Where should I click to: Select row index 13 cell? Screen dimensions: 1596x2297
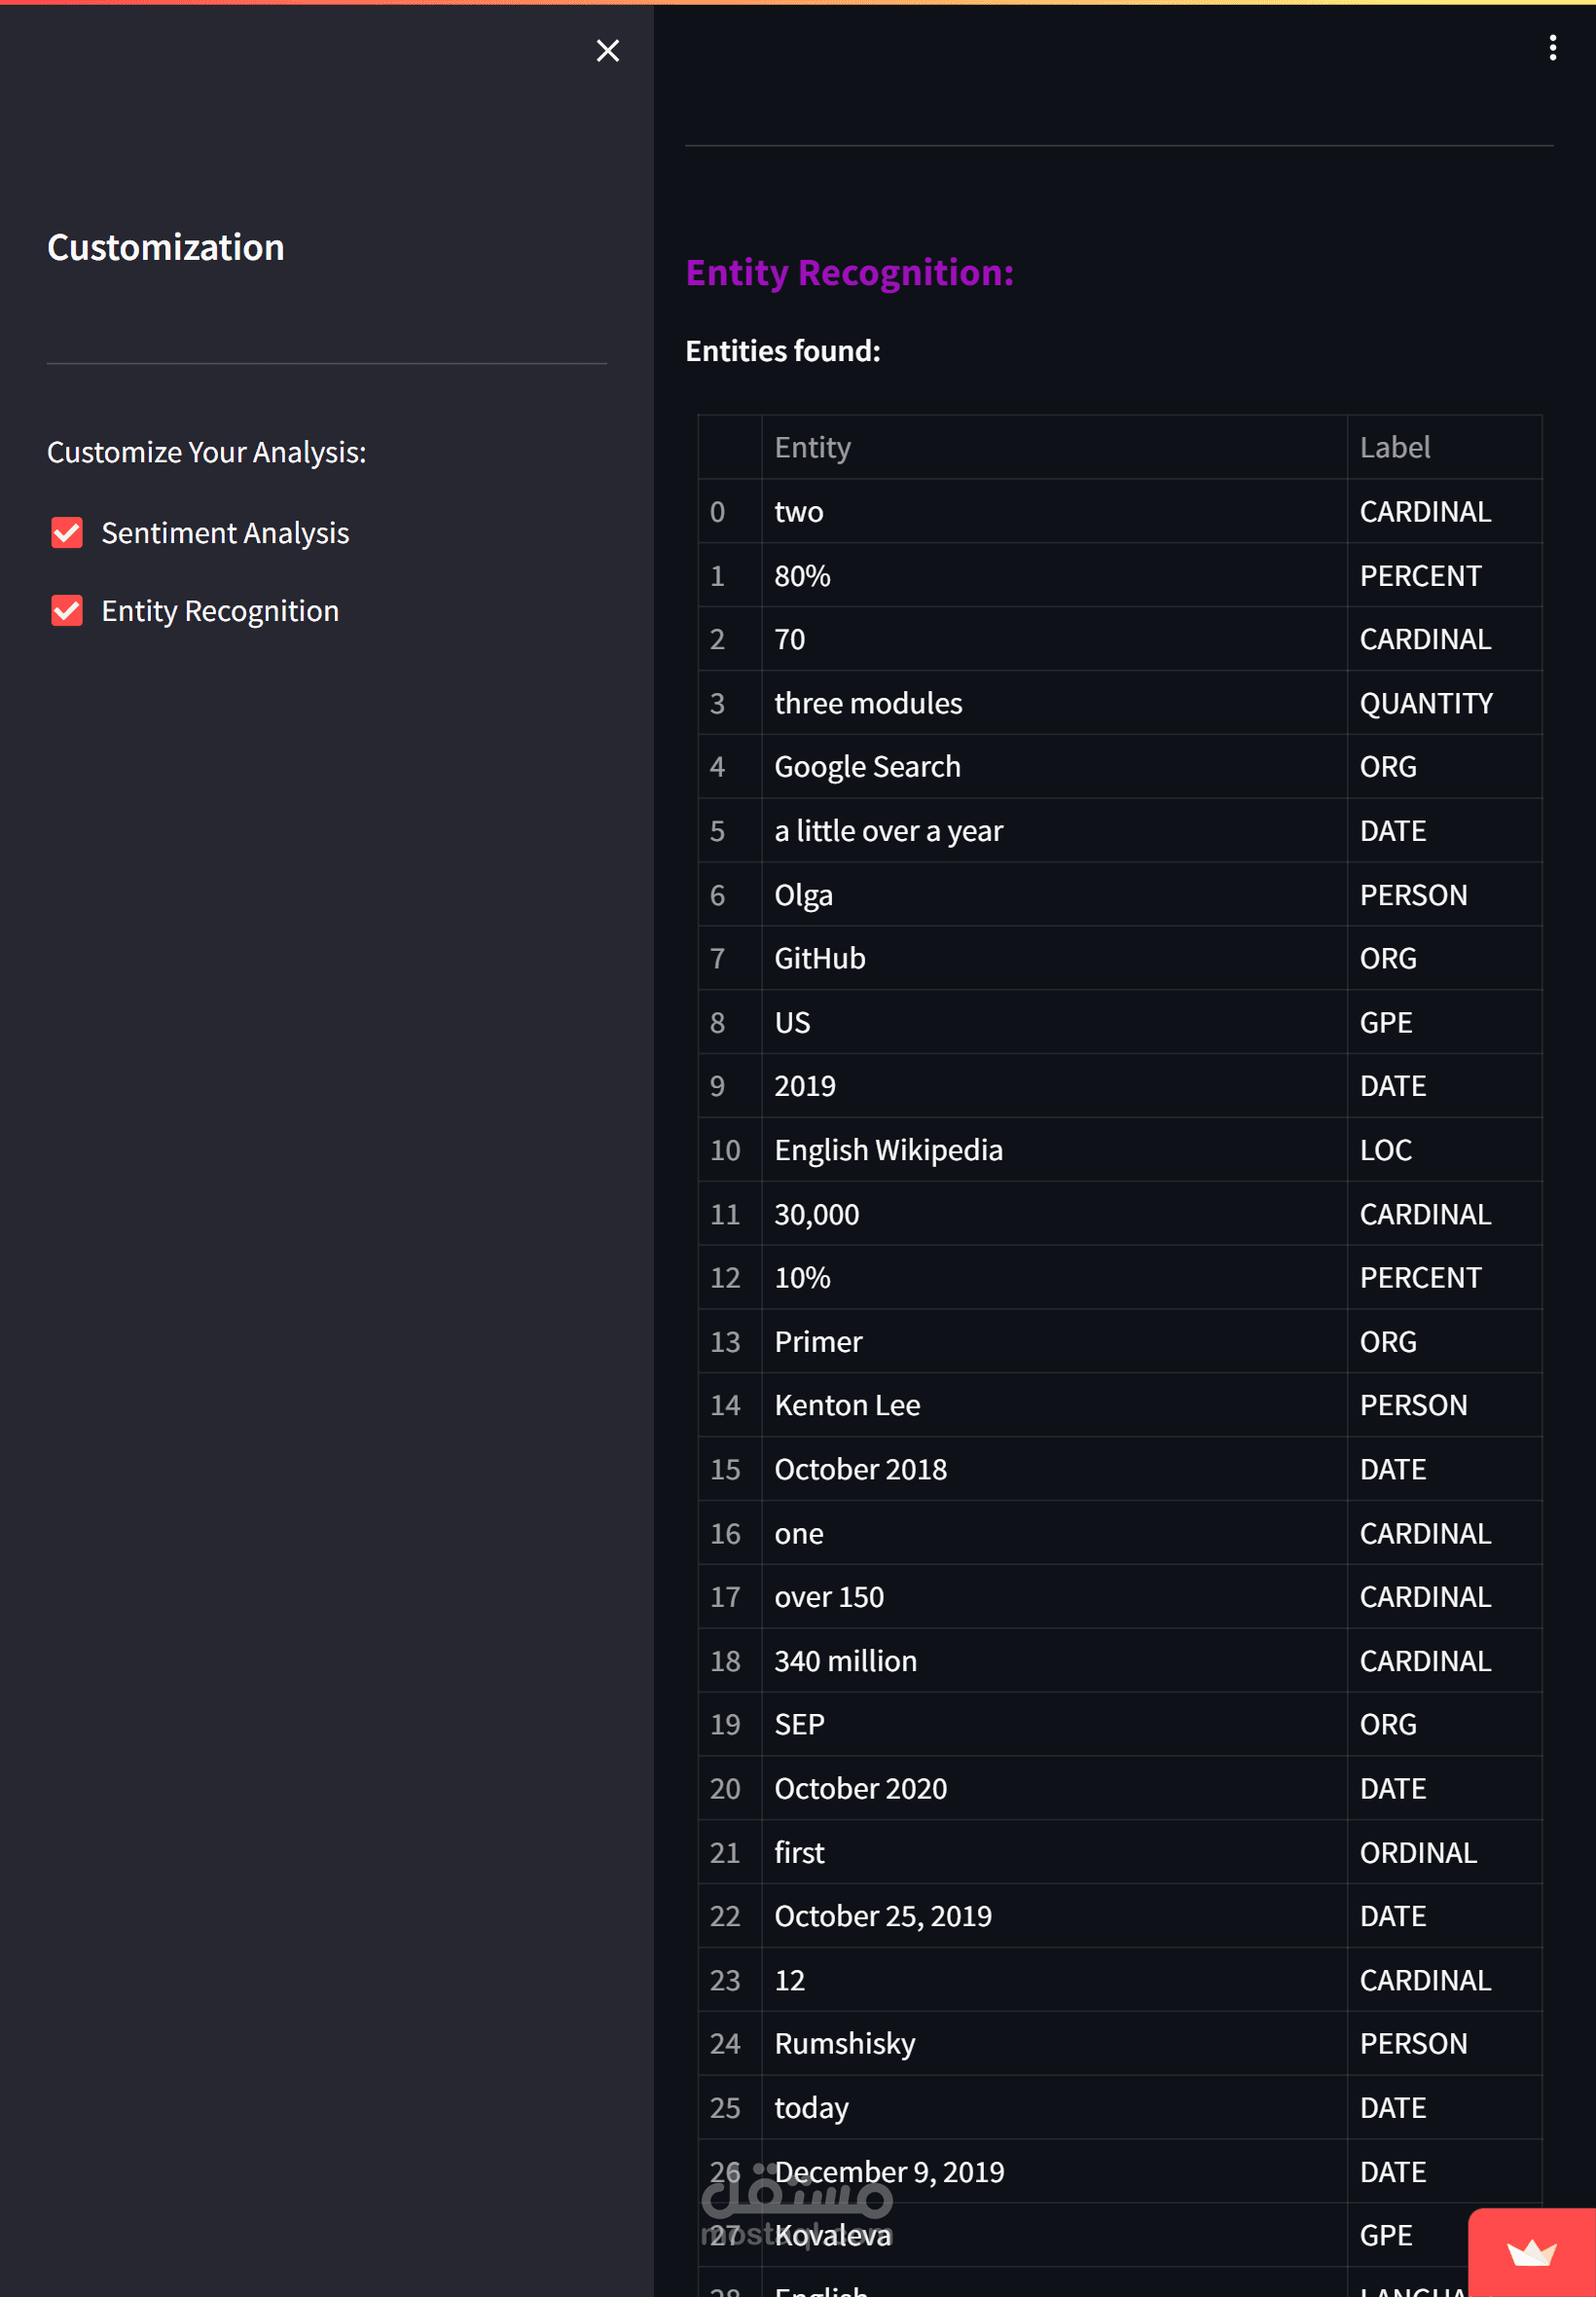(726, 1342)
